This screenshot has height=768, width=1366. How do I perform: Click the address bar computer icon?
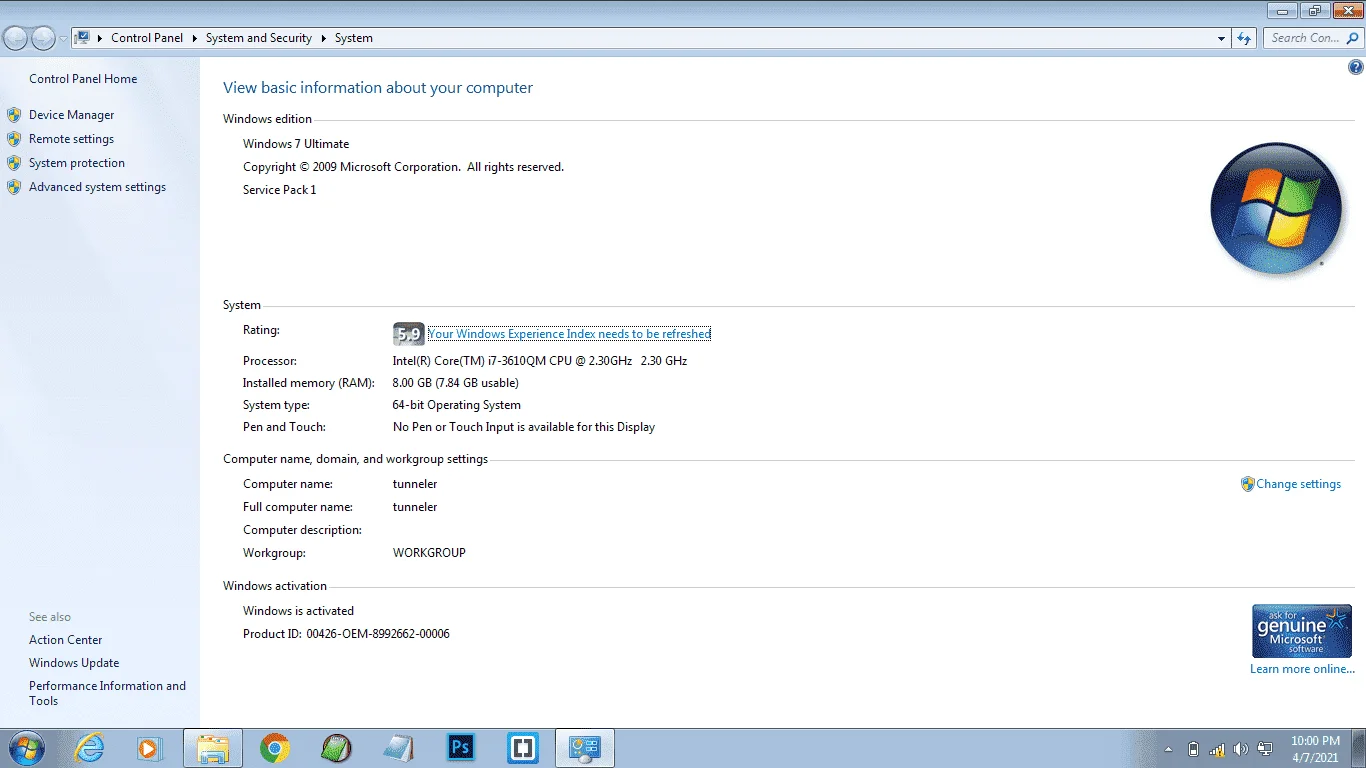[83, 38]
